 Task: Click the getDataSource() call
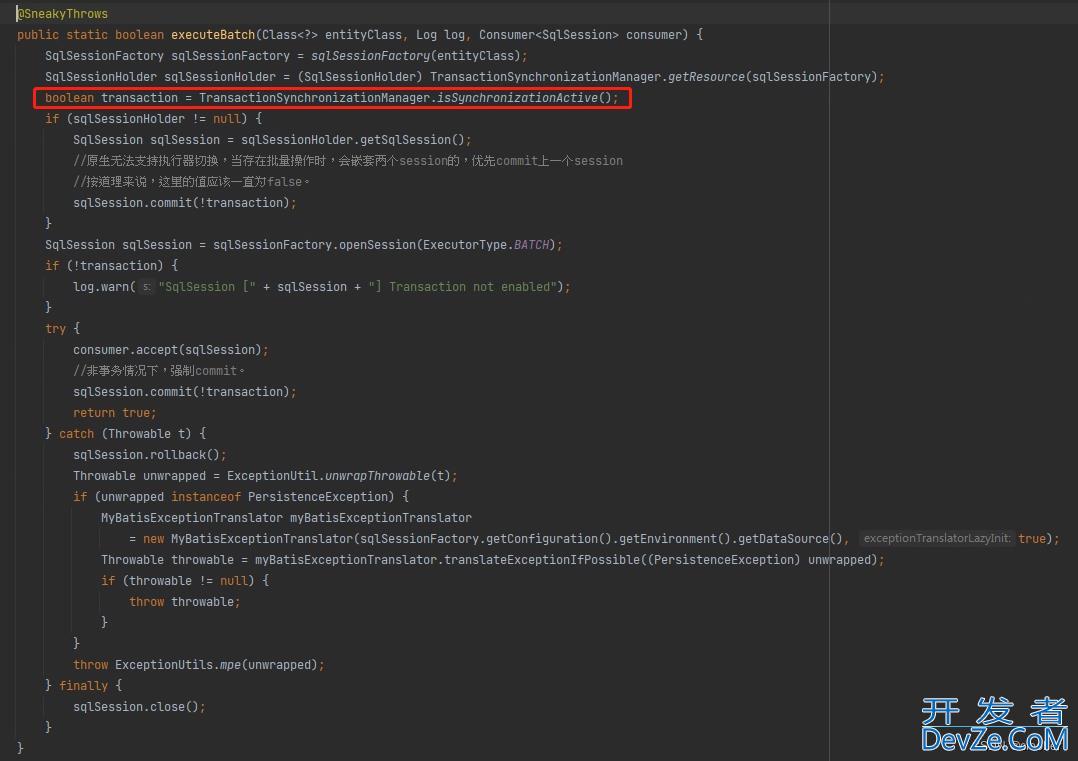[790, 538]
